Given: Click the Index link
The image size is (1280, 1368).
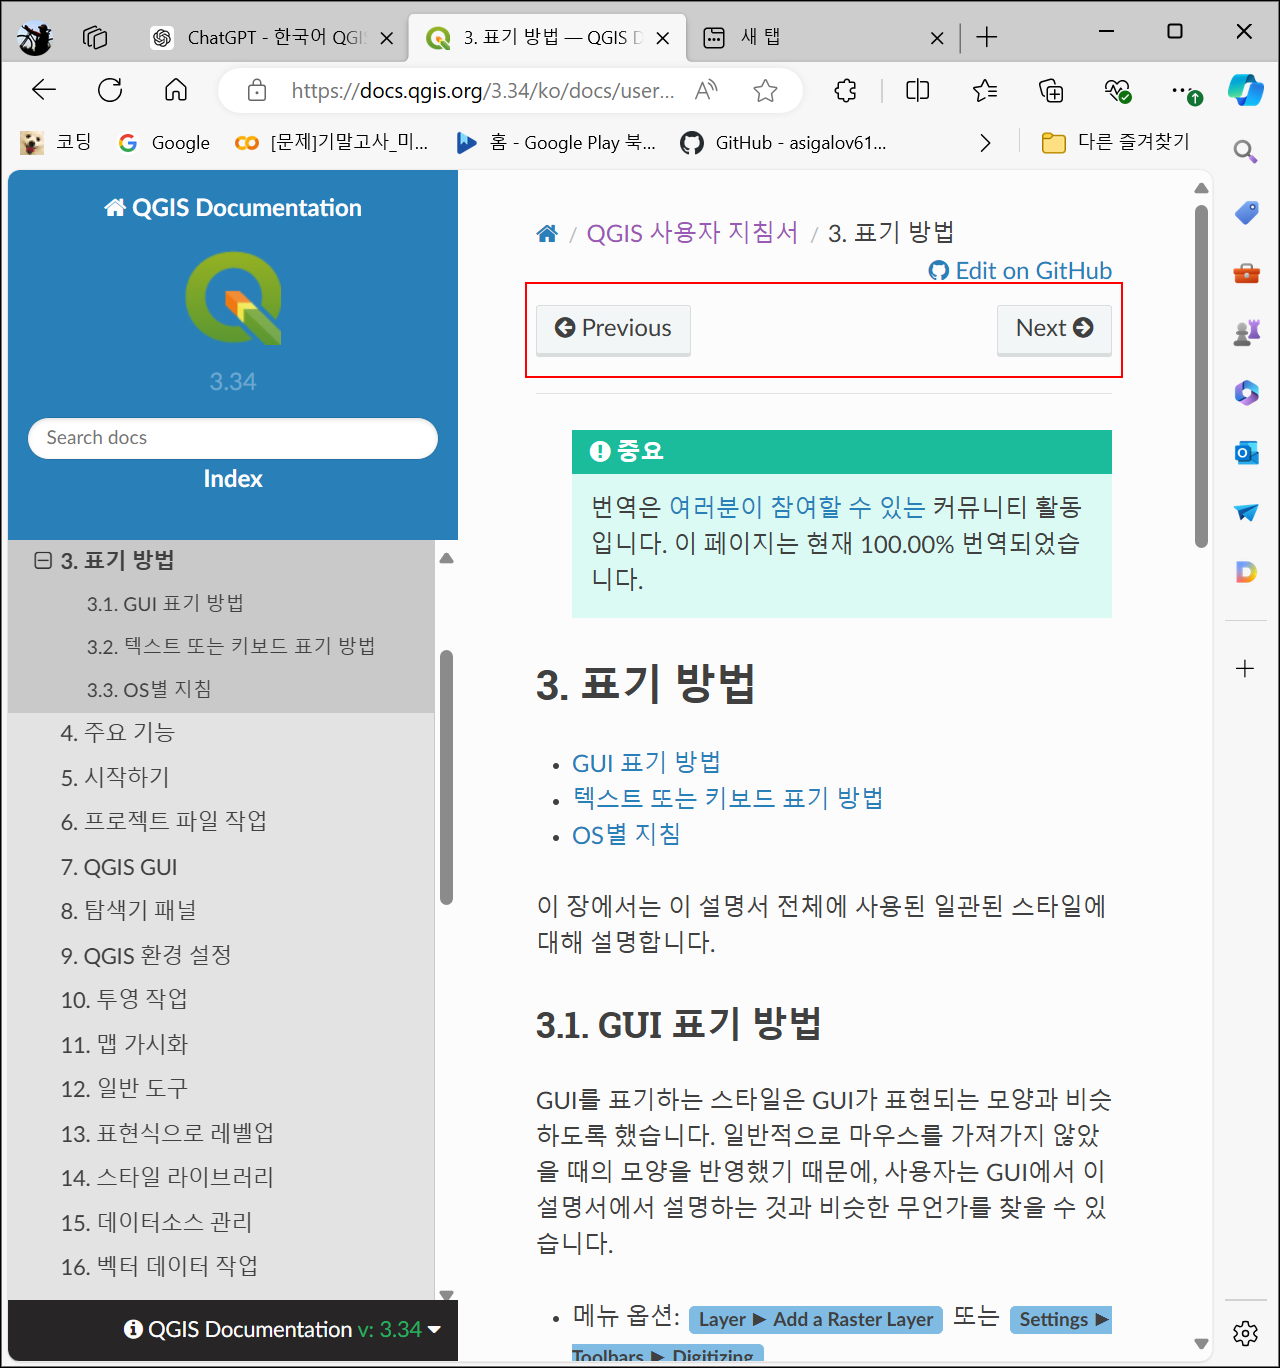Looking at the screenshot, I should [233, 479].
